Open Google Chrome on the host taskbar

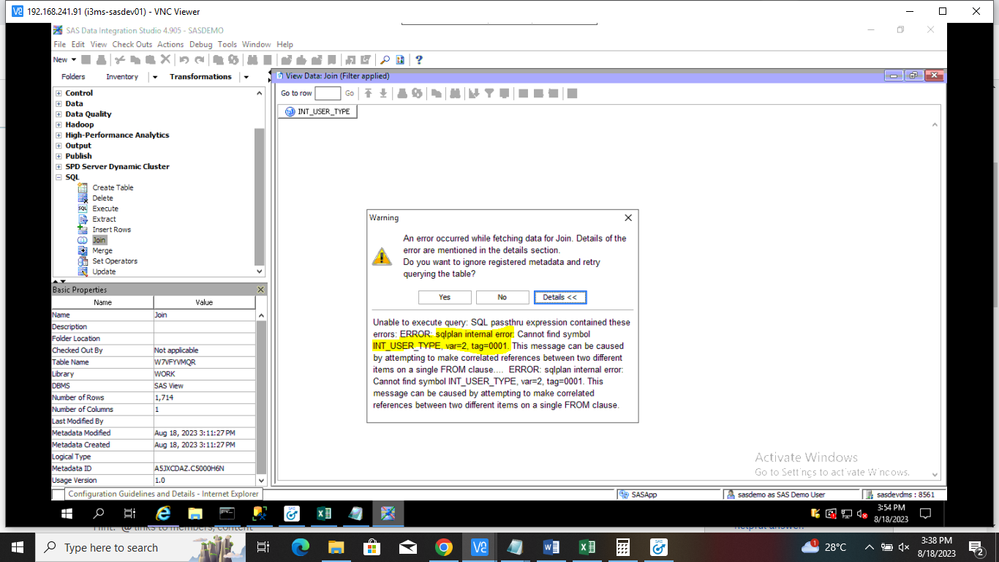pyautogui.click(x=444, y=547)
